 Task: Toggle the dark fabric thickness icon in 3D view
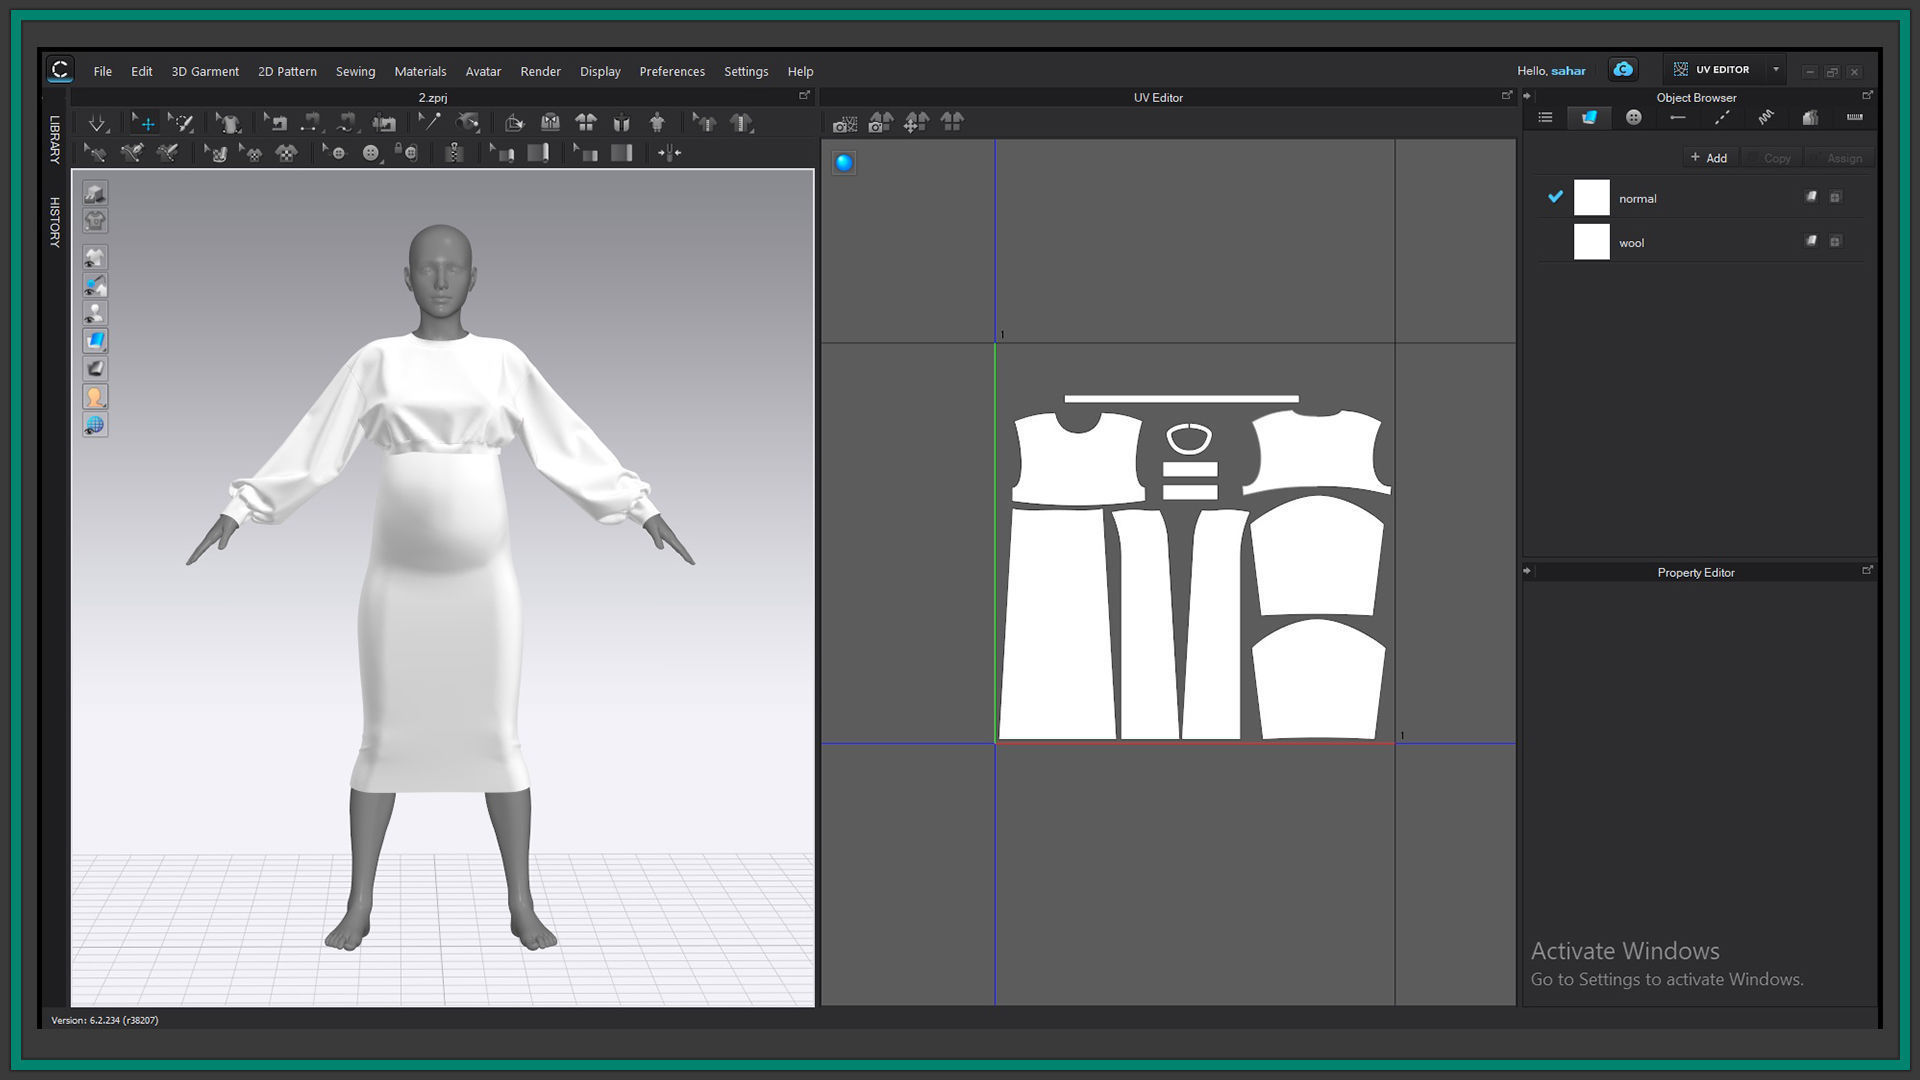click(x=95, y=369)
